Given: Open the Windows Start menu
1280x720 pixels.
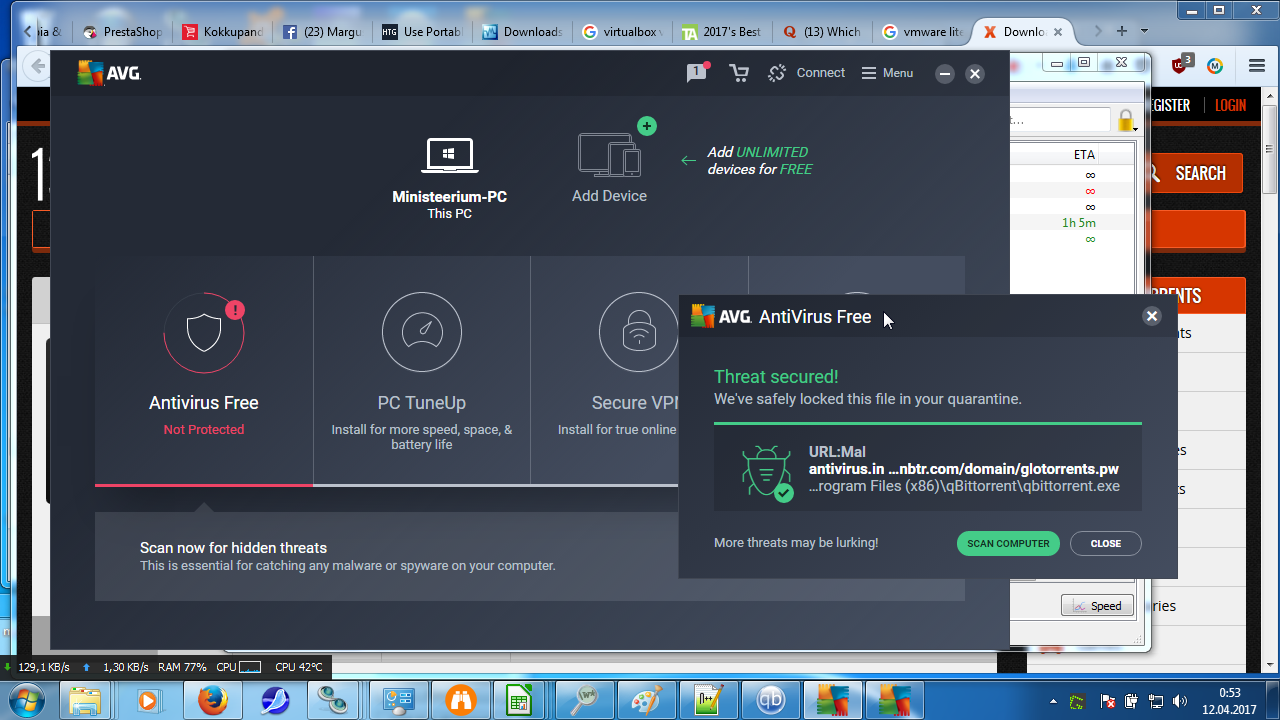Looking at the screenshot, I should [x=28, y=700].
